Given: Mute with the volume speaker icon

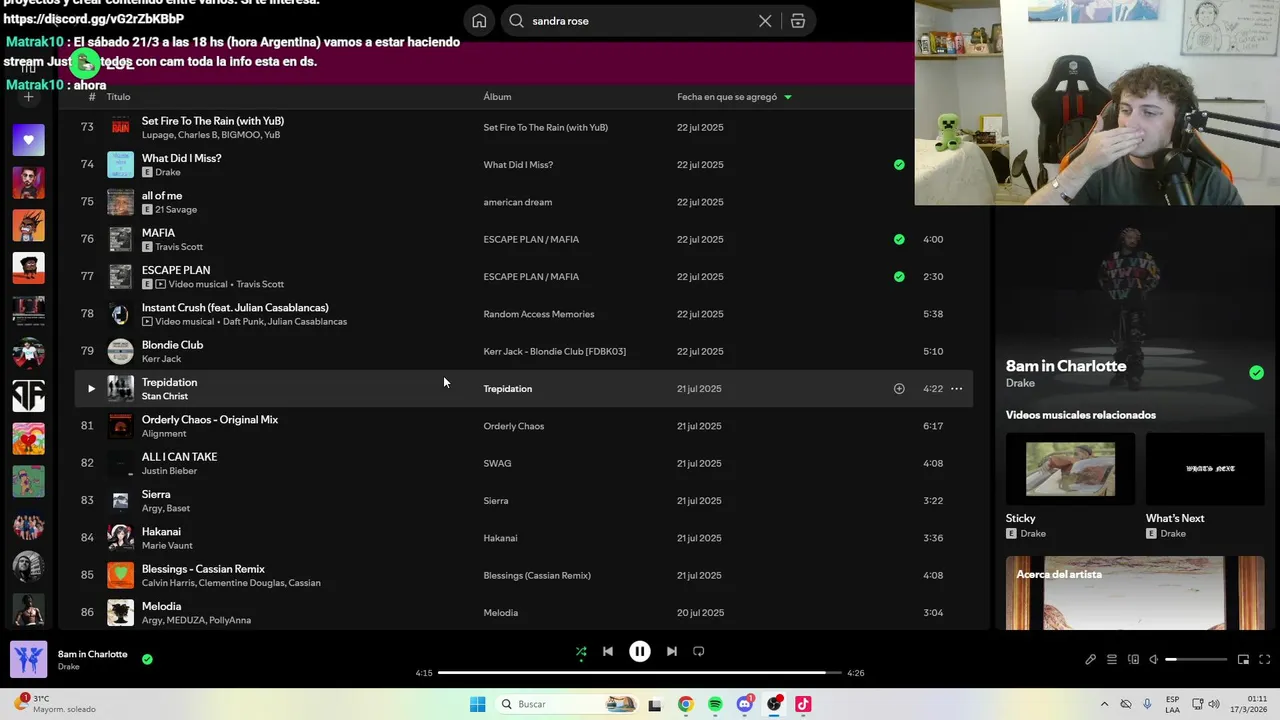Looking at the screenshot, I should pyautogui.click(x=1154, y=660).
